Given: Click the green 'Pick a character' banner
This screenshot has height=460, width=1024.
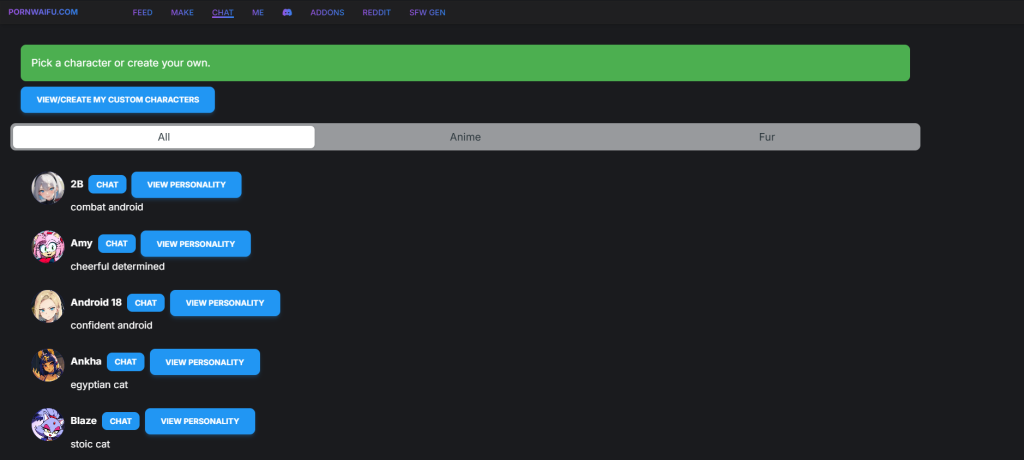Looking at the screenshot, I should click(x=465, y=63).
